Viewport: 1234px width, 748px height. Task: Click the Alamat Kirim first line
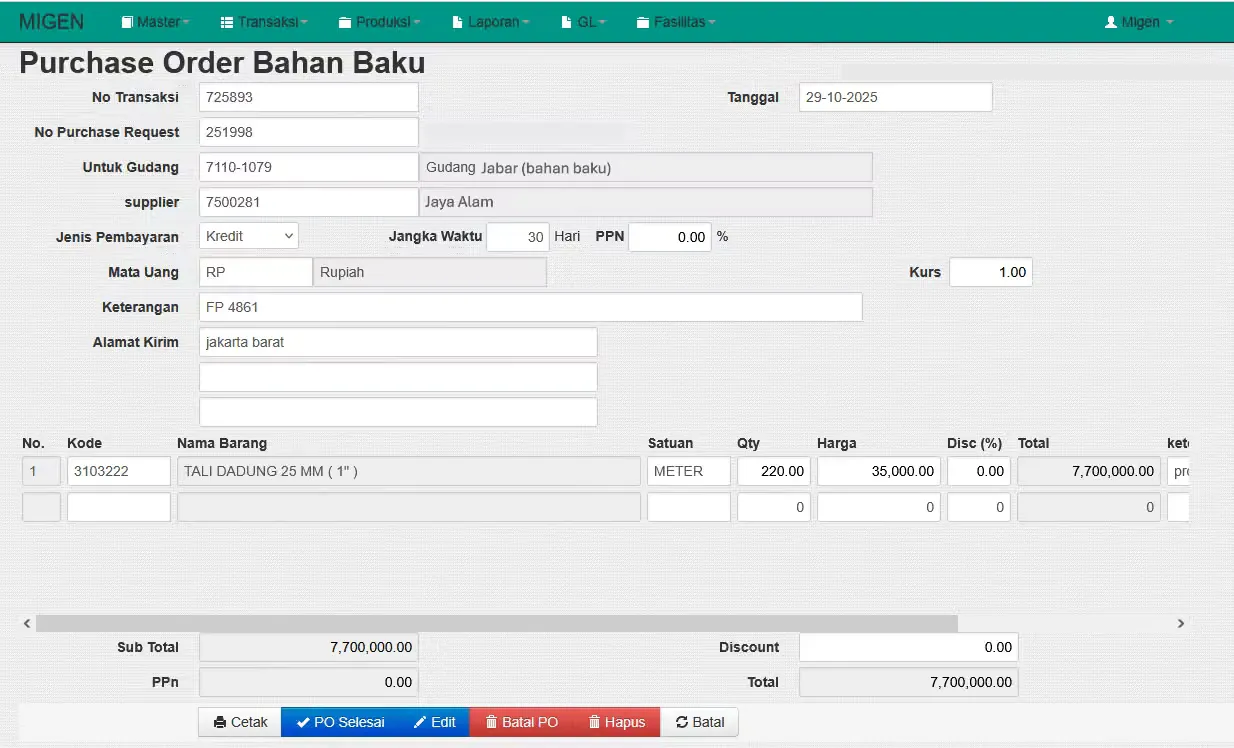click(398, 342)
